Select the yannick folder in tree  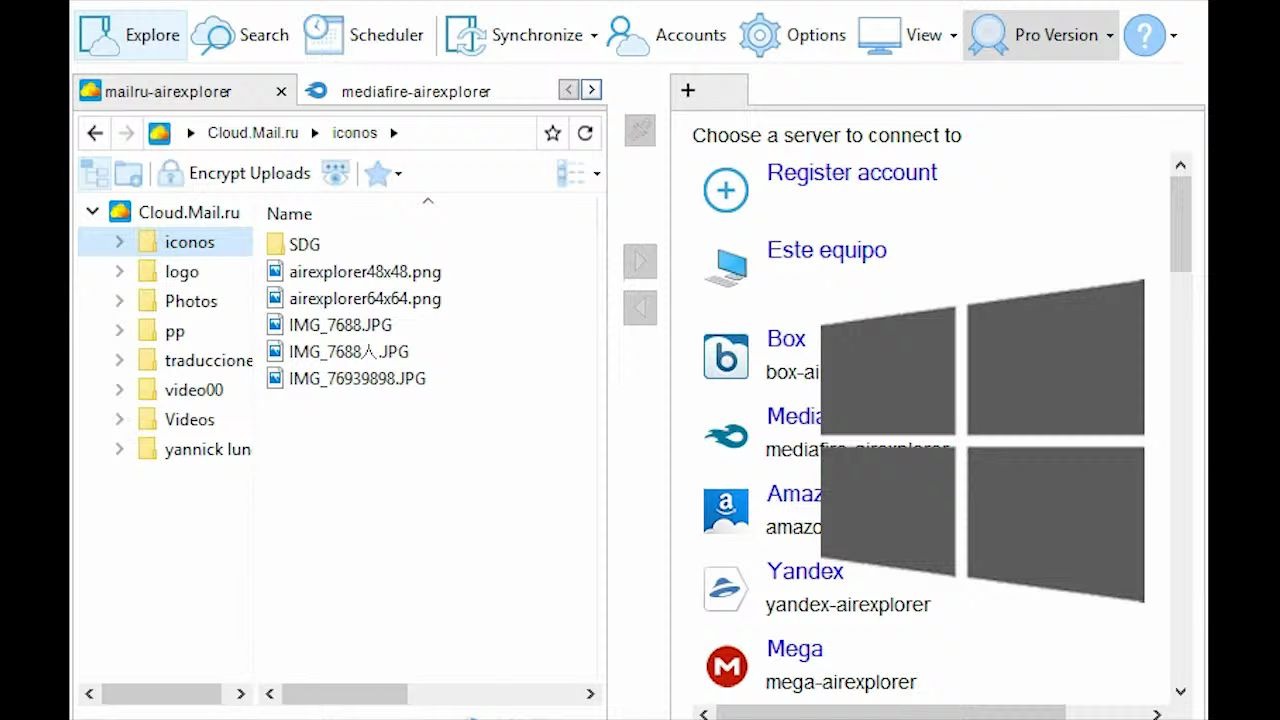[207, 450]
